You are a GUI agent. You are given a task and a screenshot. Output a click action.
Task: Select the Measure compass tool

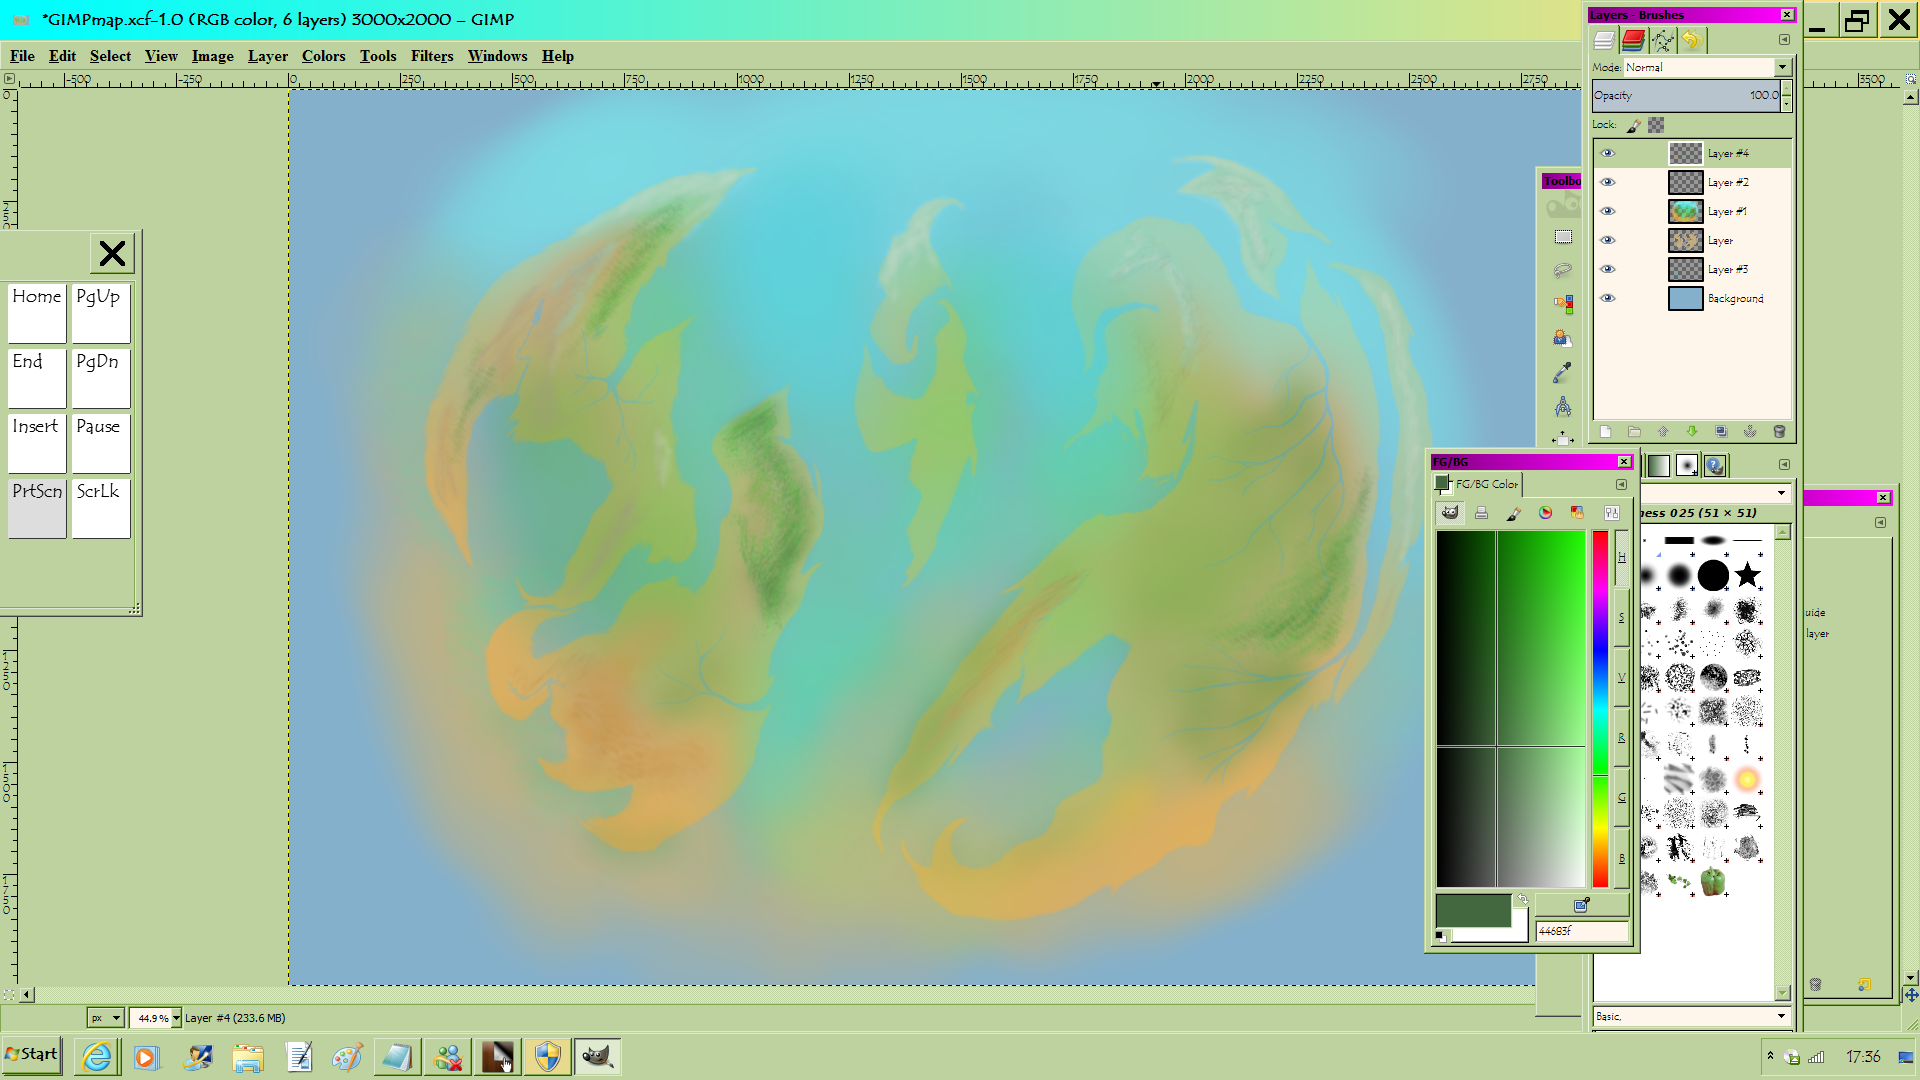click(1563, 406)
